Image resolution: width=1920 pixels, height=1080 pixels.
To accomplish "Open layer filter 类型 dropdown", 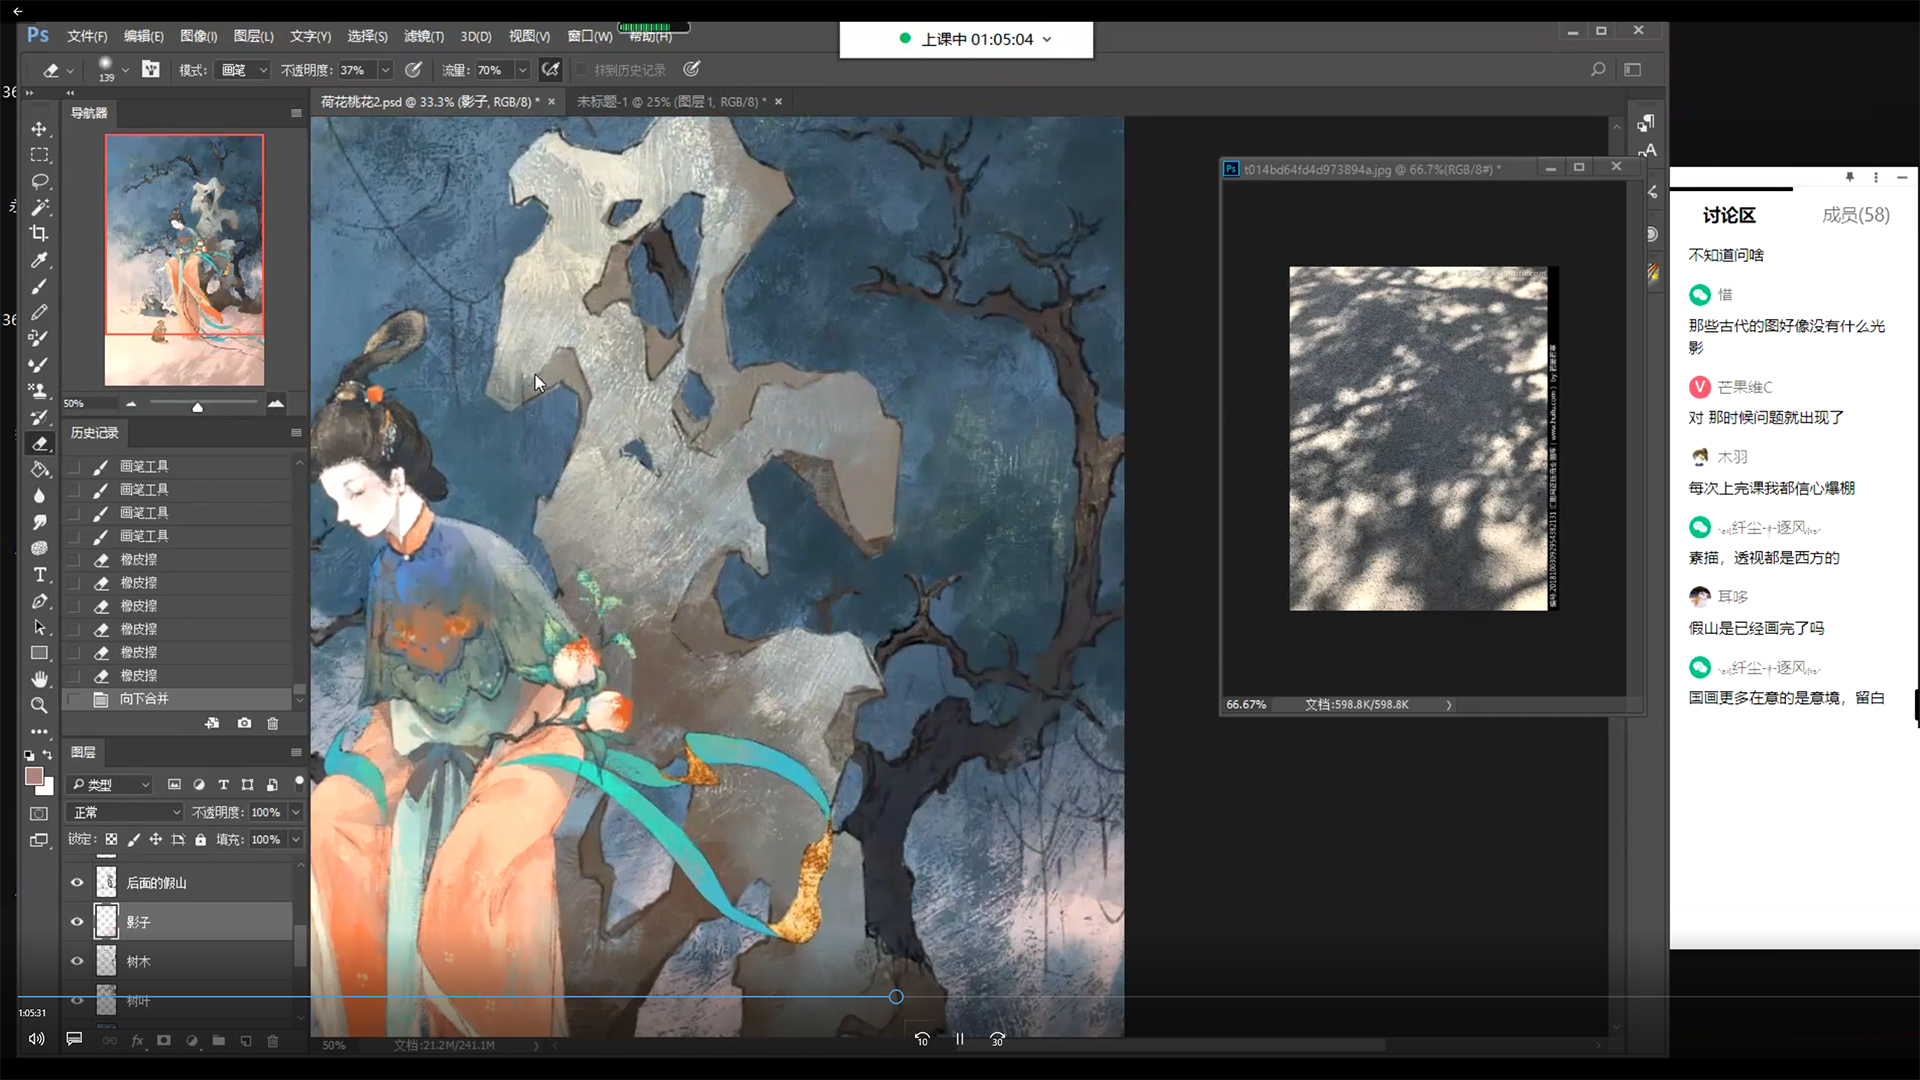I will (110, 785).
